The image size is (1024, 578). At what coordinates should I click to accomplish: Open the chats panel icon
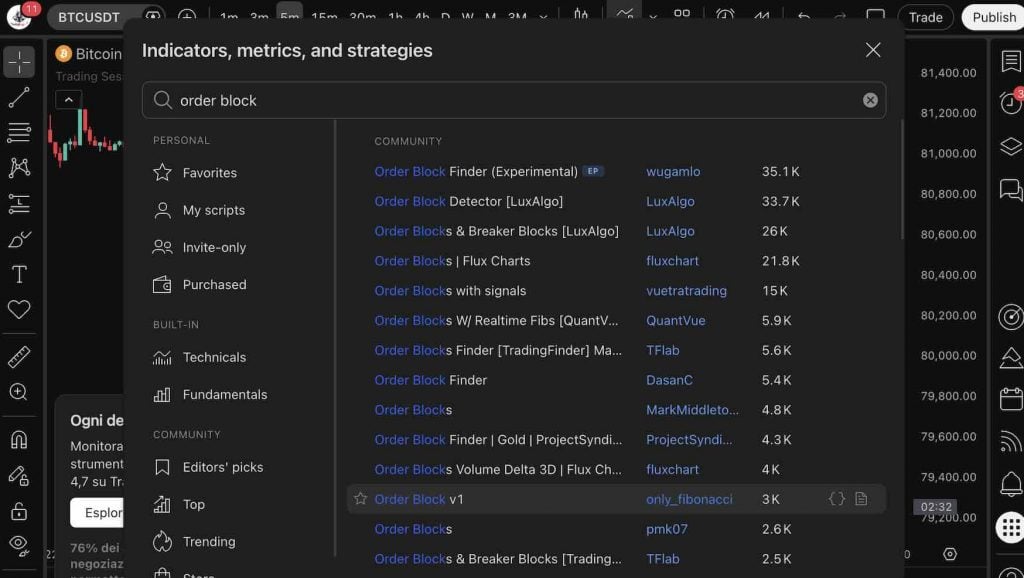1010,189
